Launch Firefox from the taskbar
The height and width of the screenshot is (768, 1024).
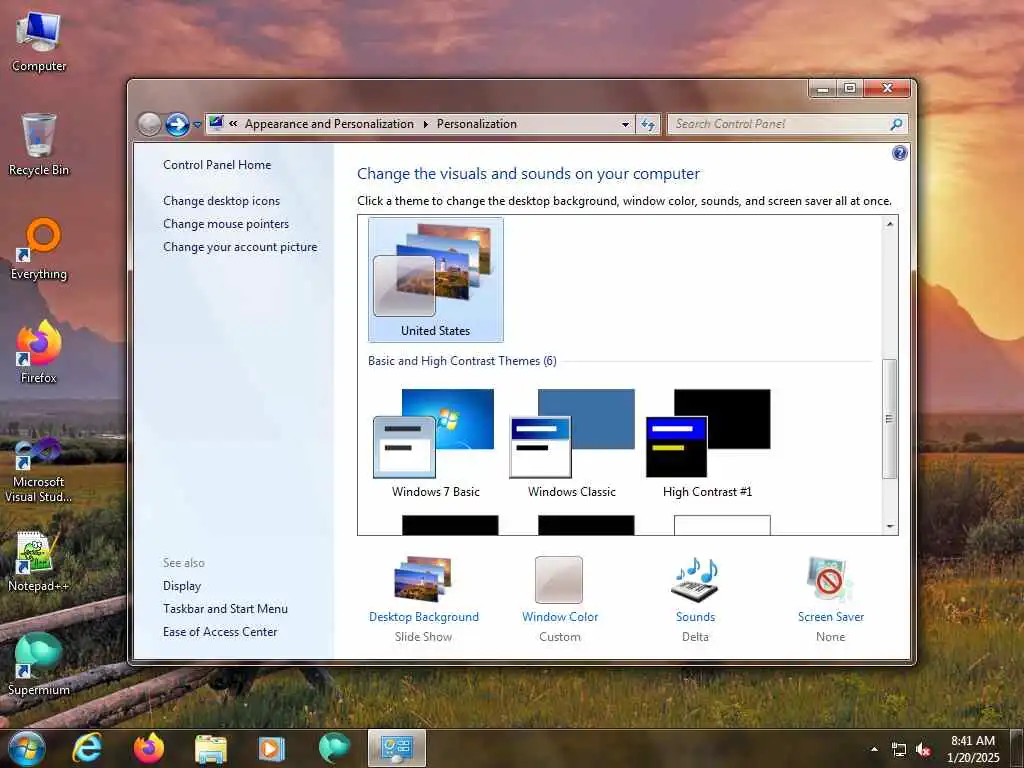(x=149, y=748)
